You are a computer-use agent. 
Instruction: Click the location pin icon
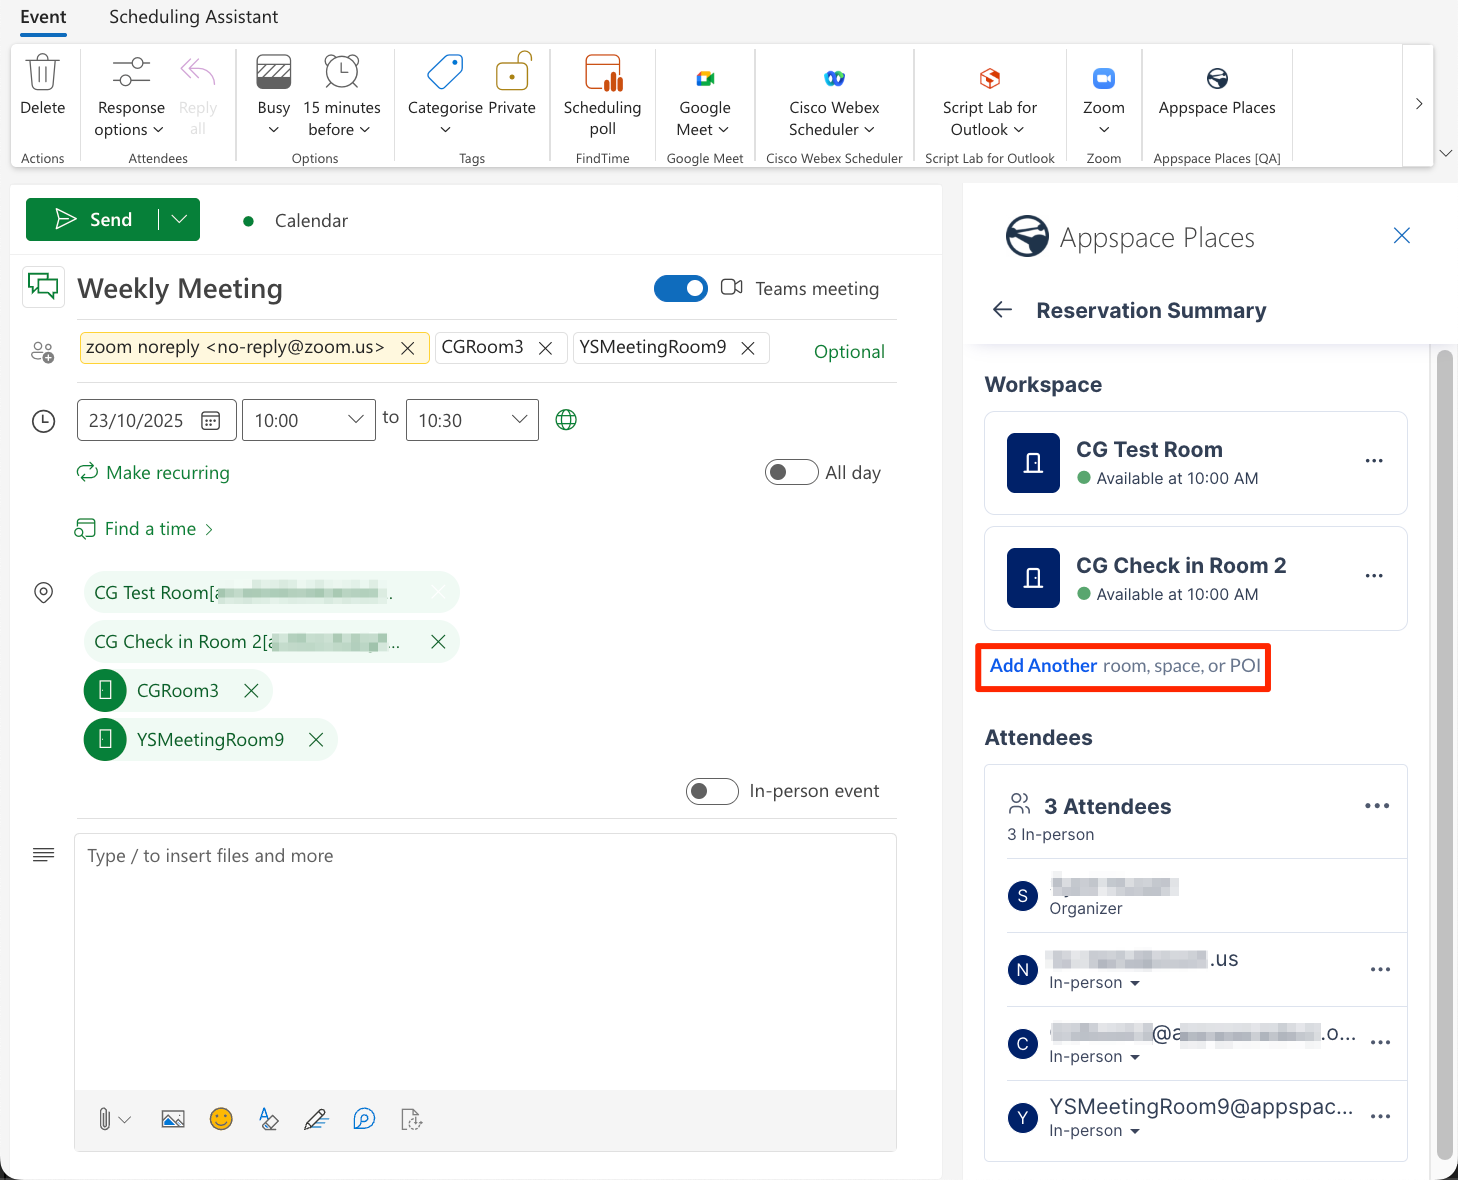click(43, 593)
